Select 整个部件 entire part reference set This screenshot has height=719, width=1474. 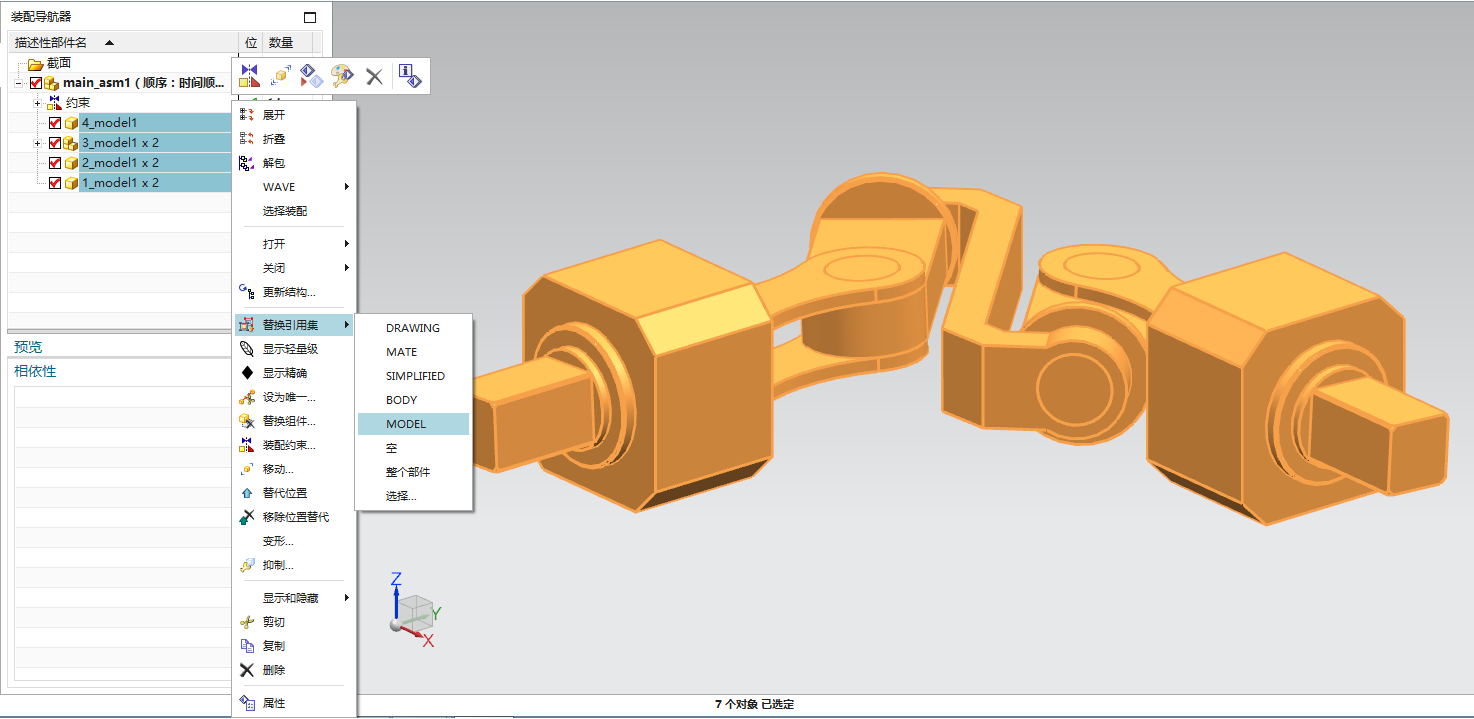pos(413,472)
